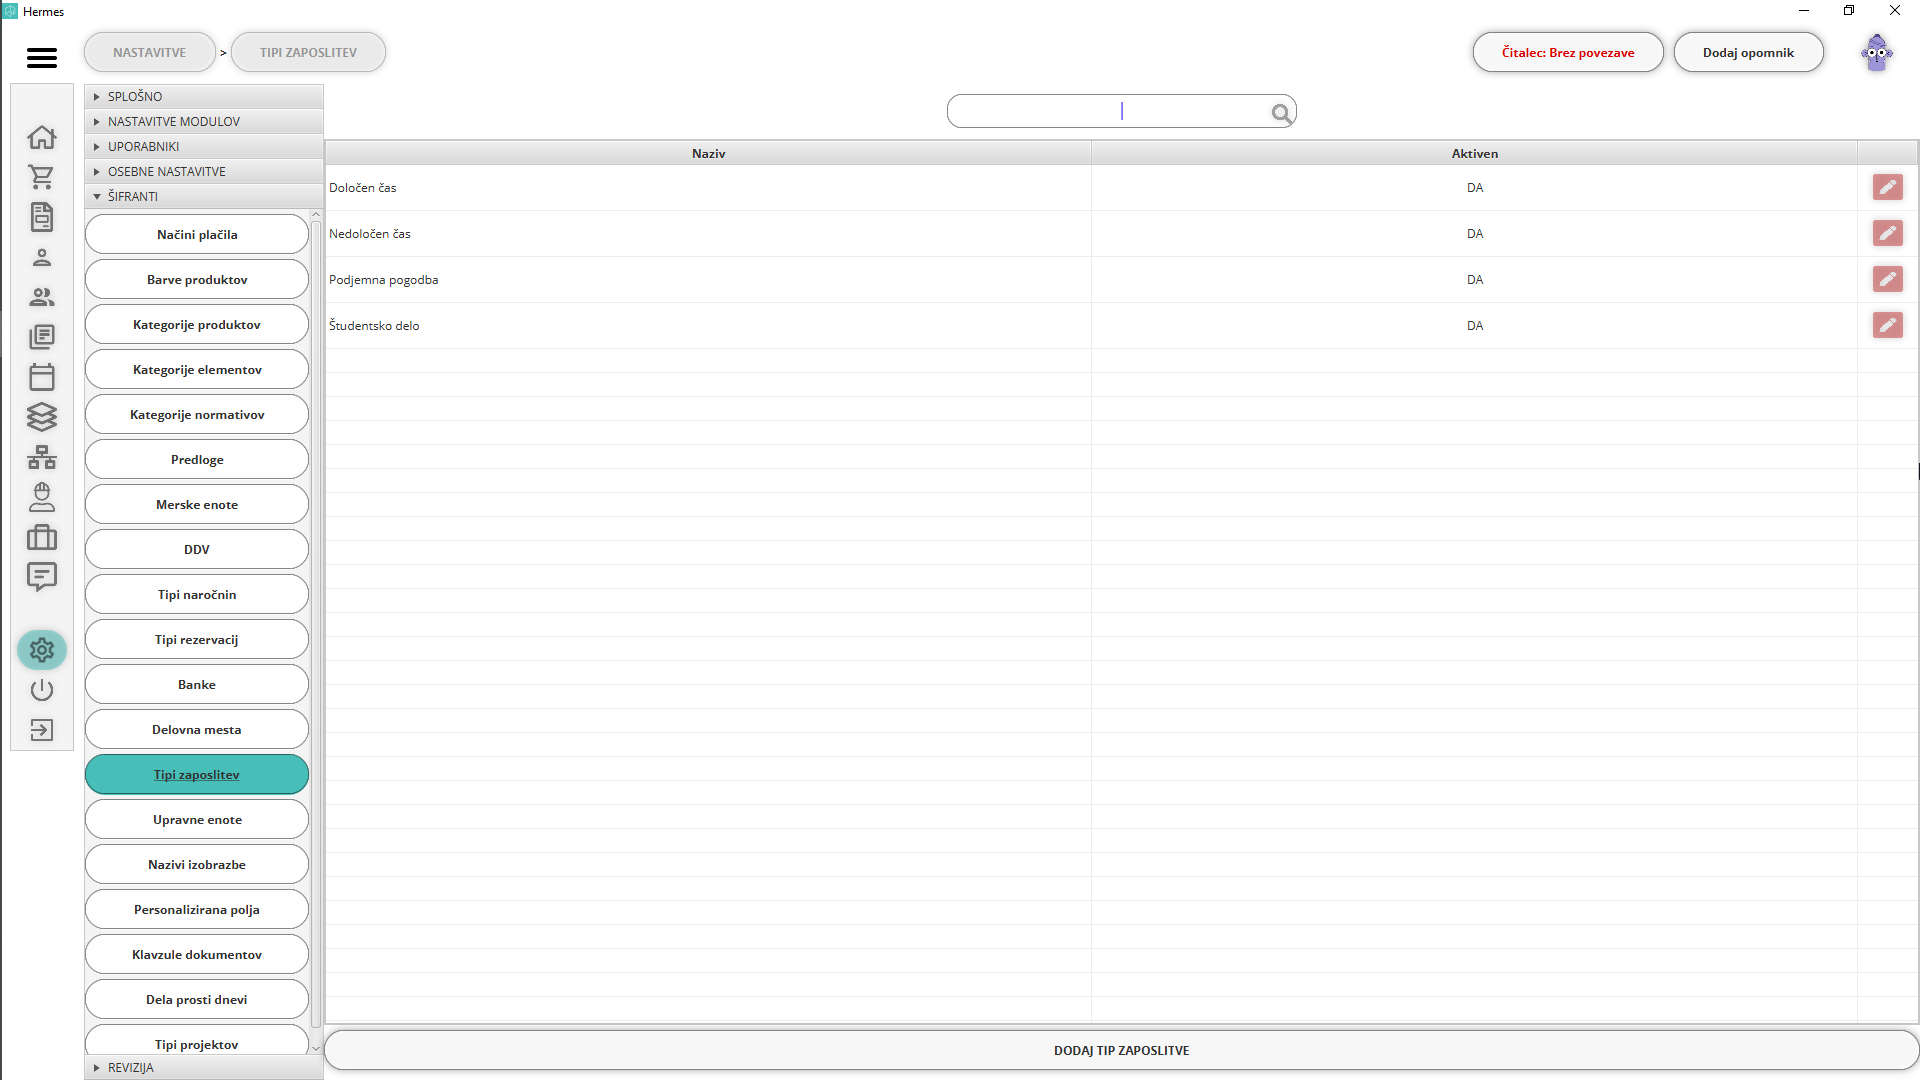Open the briefcase sidebar icon
The height and width of the screenshot is (1080, 1920).
pos(42,537)
